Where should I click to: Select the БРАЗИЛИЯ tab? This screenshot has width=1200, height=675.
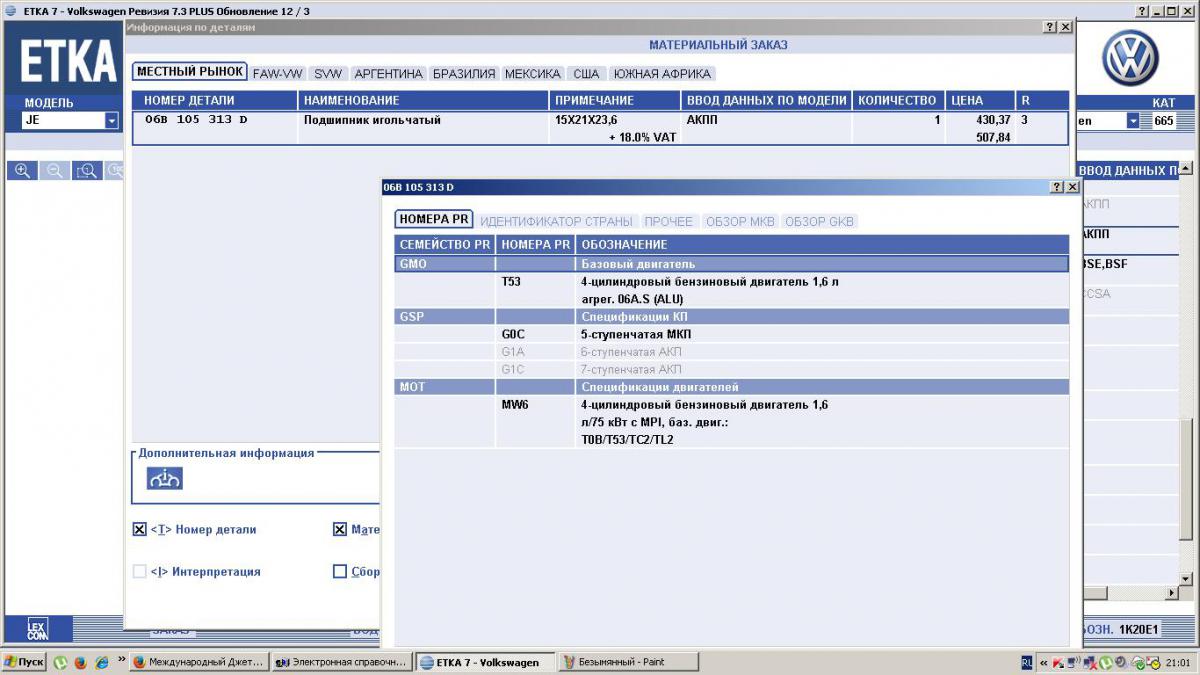pyautogui.click(x=464, y=74)
